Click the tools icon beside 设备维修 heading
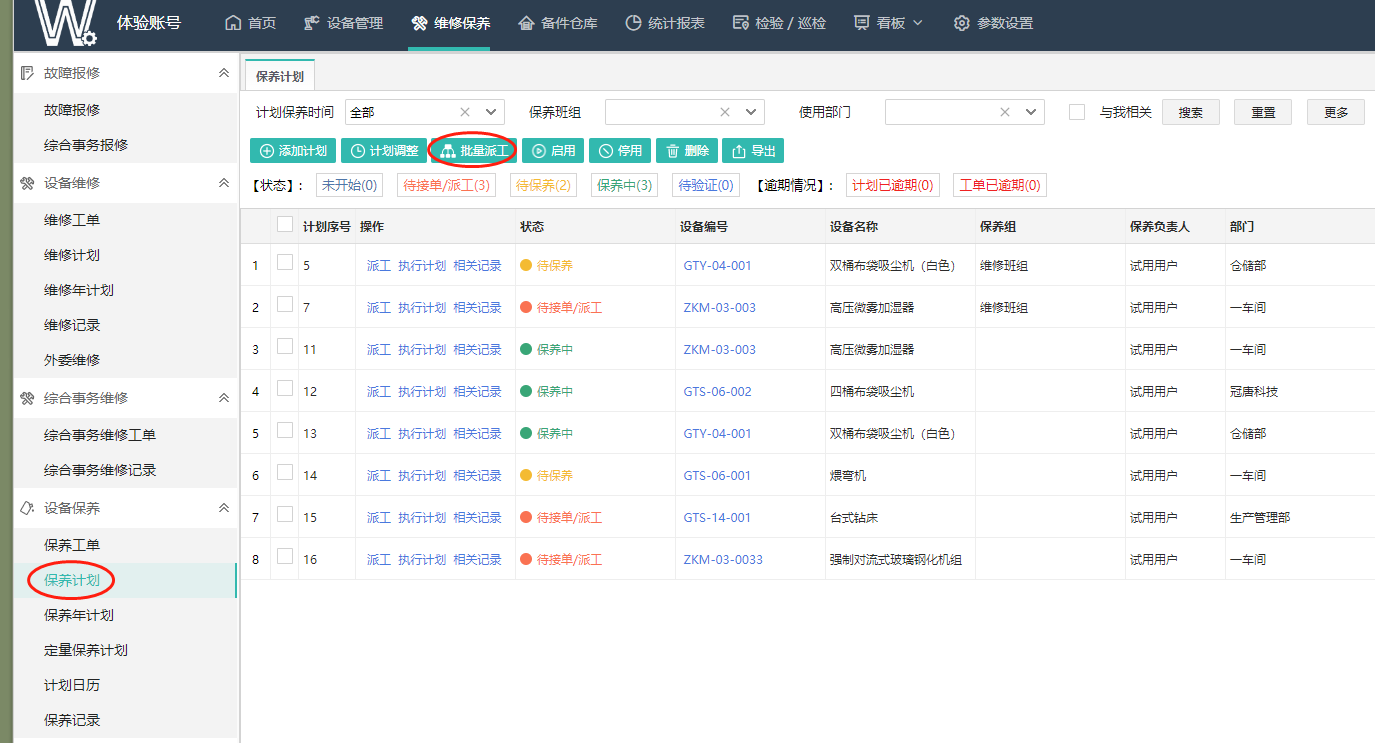 (27, 183)
